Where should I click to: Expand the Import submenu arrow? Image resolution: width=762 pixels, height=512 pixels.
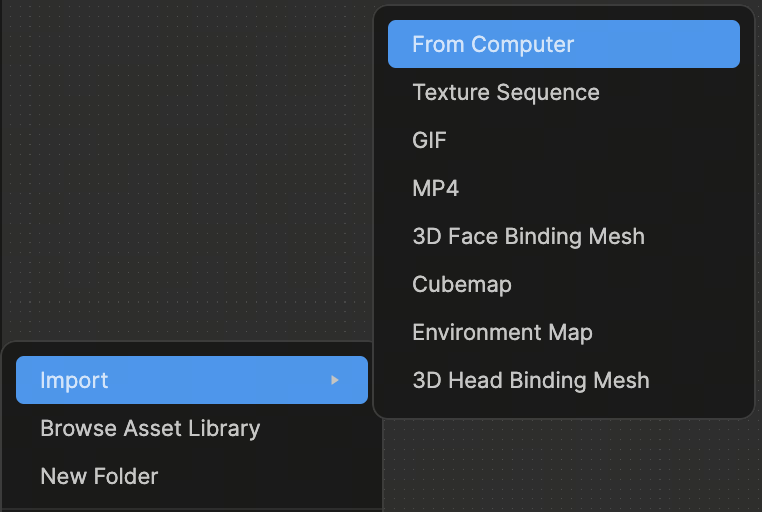pyautogui.click(x=335, y=380)
